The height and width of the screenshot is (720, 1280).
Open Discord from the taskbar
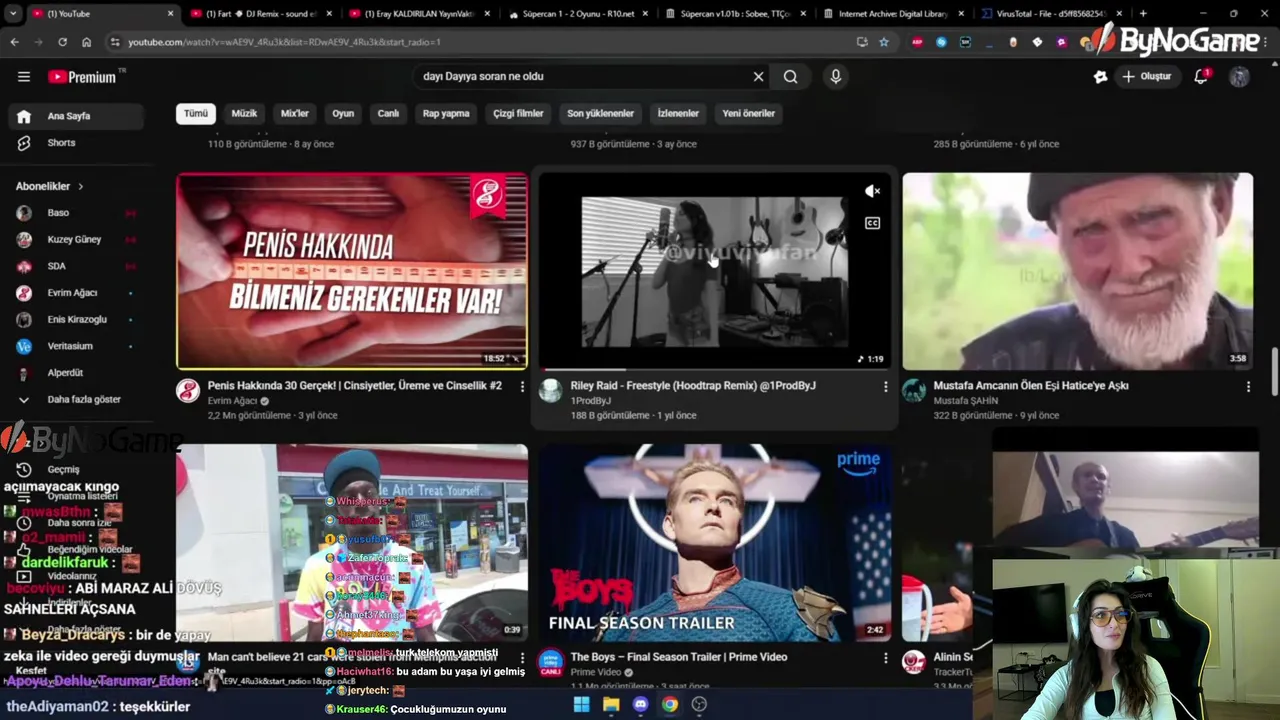tap(641, 704)
